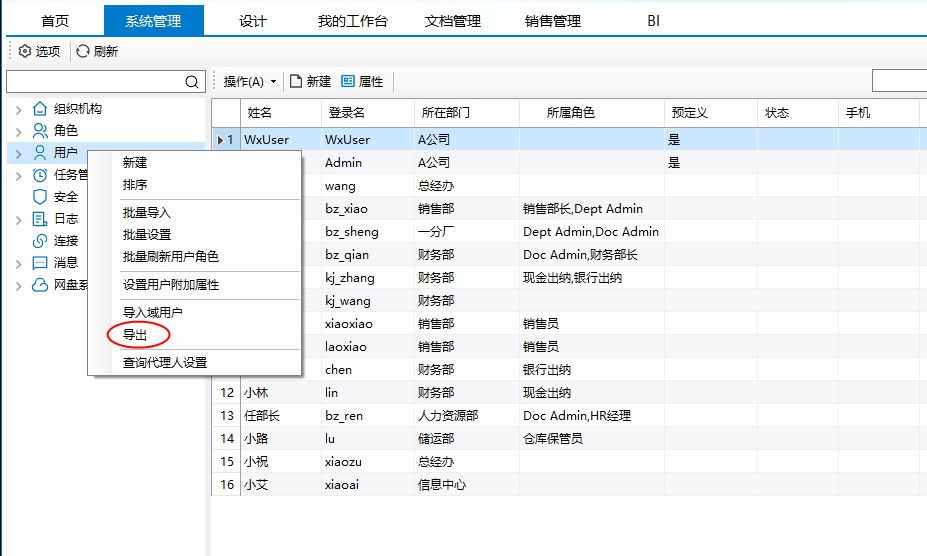Choose 批量导入 from the context menu

pos(146,213)
